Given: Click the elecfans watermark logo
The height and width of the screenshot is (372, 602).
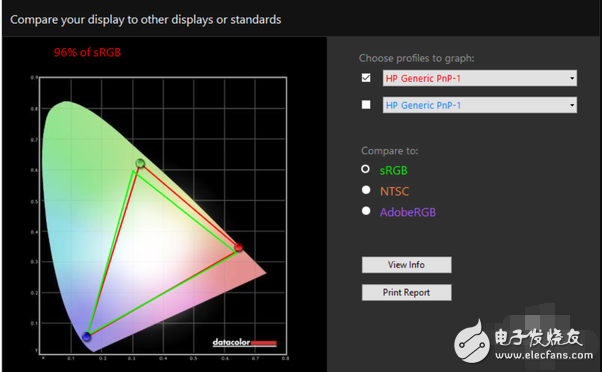Looking at the screenshot, I should point(524,341).
